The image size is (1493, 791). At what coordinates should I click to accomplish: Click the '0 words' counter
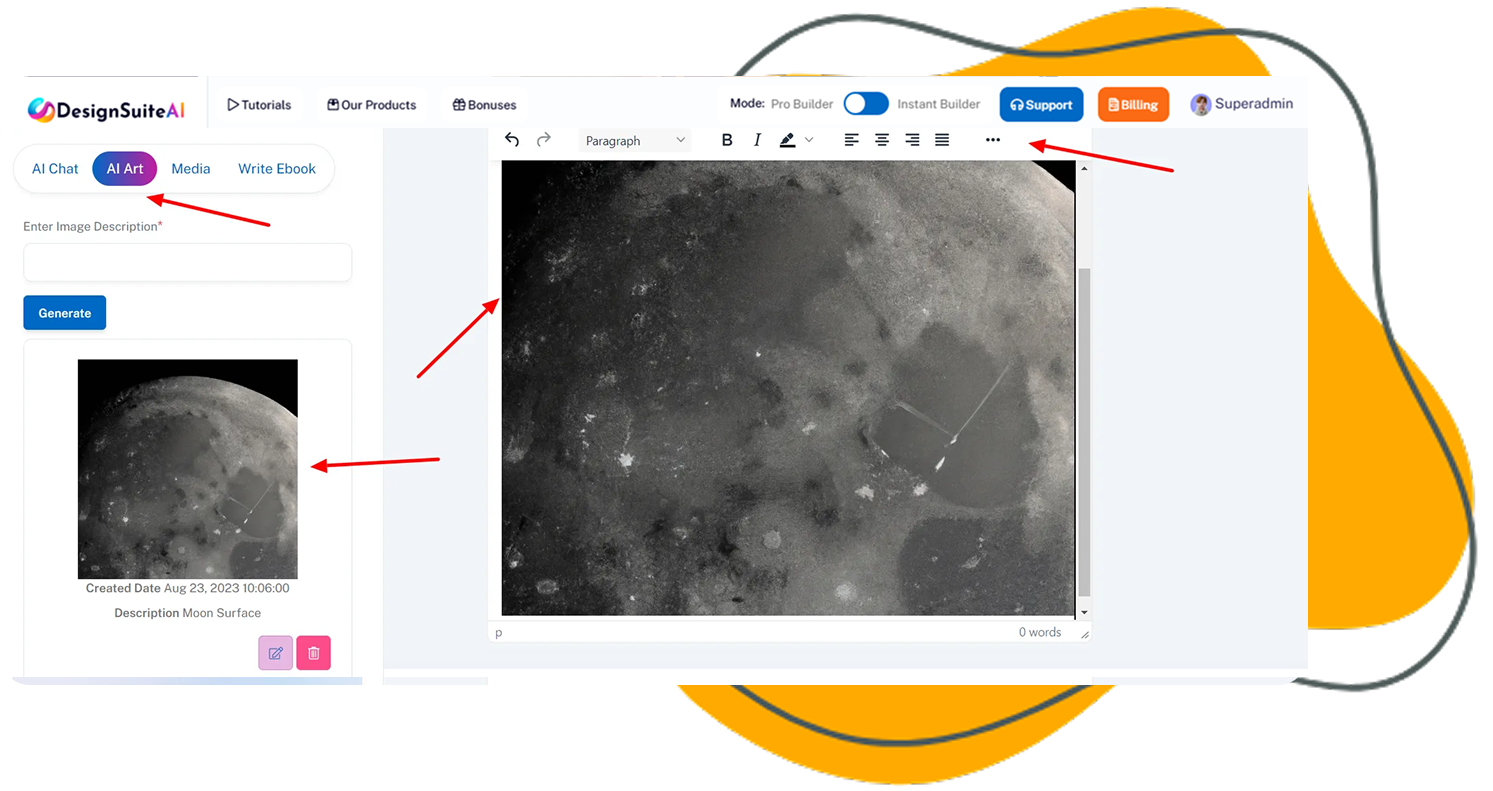[1040, 632]
